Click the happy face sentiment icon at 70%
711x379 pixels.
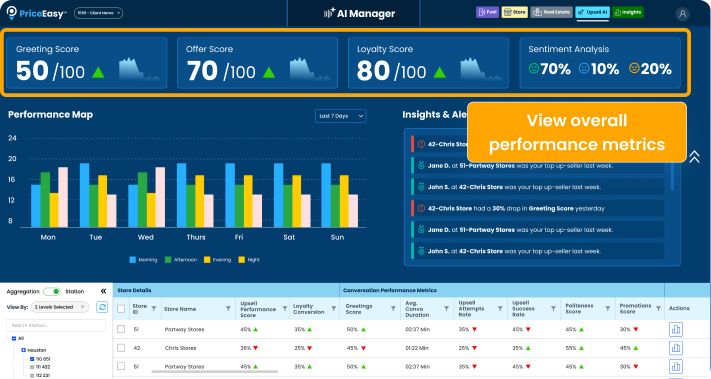click(x=534, y=68)
